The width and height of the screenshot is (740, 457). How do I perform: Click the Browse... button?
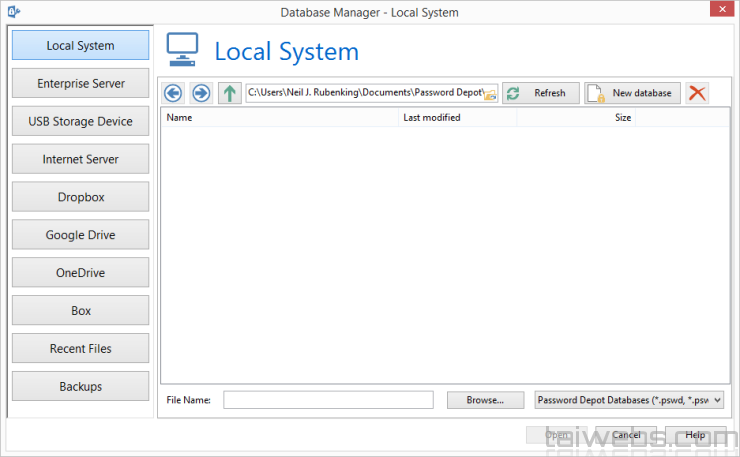click(484, 400)
